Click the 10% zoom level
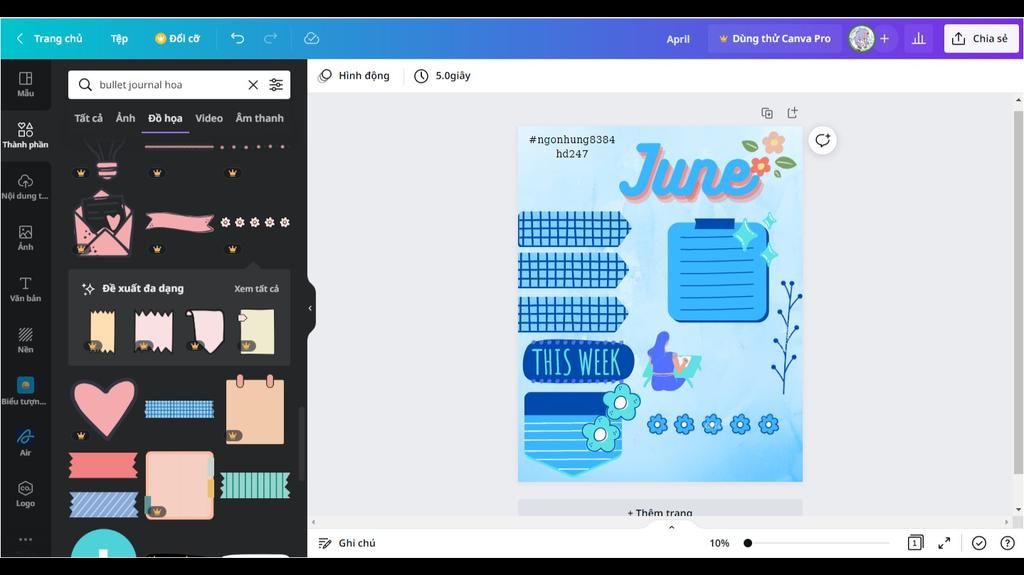The width and height of the screenshot is (1024, 575). click(x=719, y=543)
